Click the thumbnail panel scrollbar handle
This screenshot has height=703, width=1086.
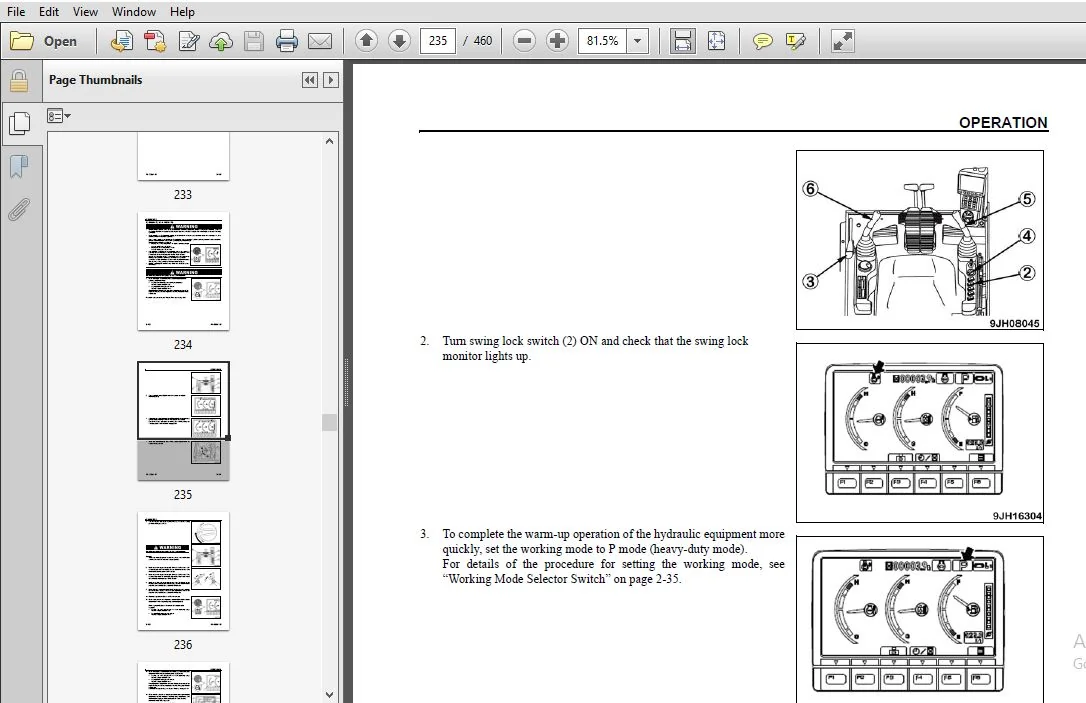tap(329, 422)
